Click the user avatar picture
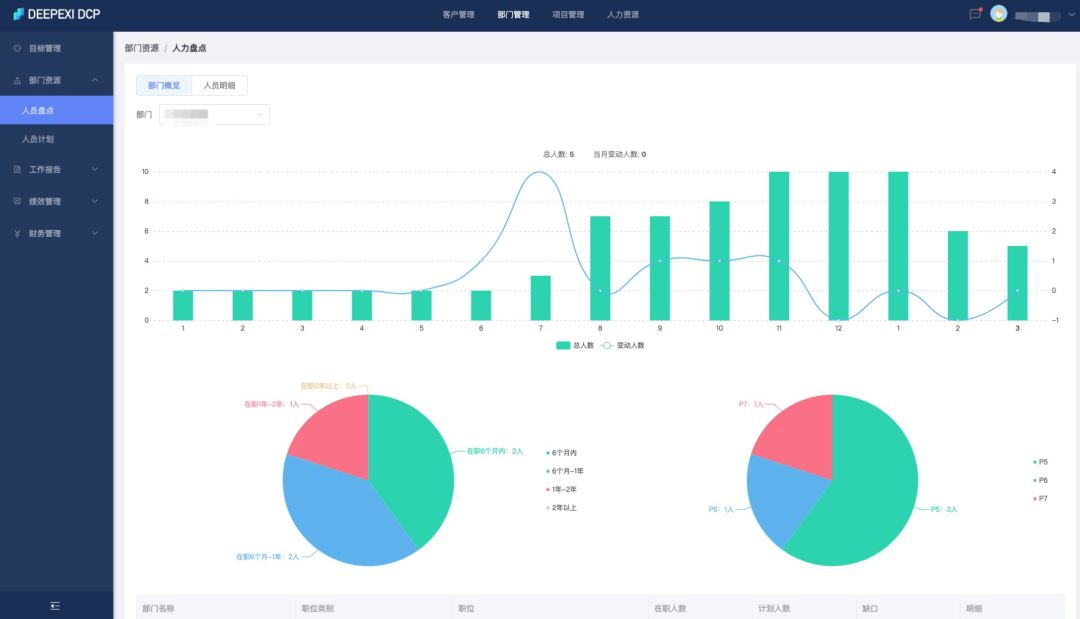The width and height of the screenshot is (1080, 619). click(x=999, y=14)
